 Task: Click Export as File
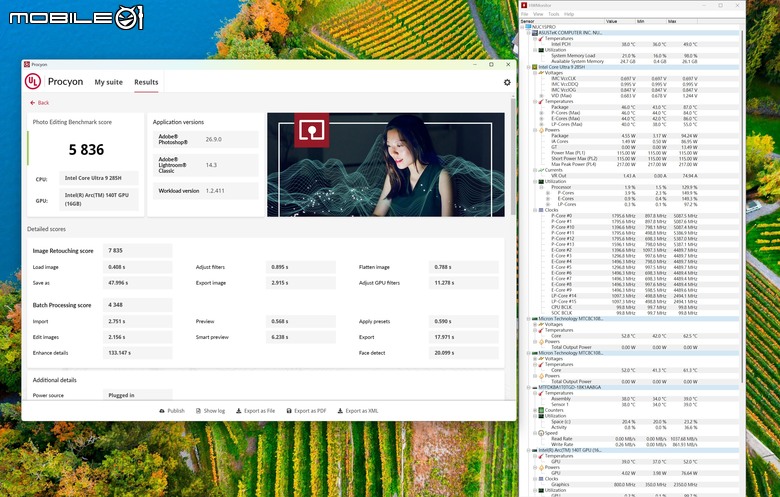point(256,411)
